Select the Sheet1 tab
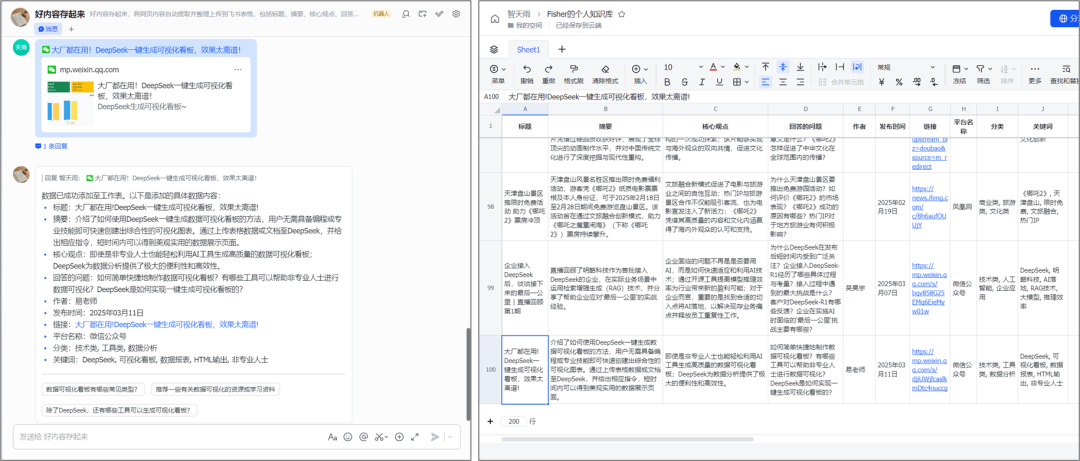The image size is (1080, 461). pyautogui.click(x=527, y=49)
